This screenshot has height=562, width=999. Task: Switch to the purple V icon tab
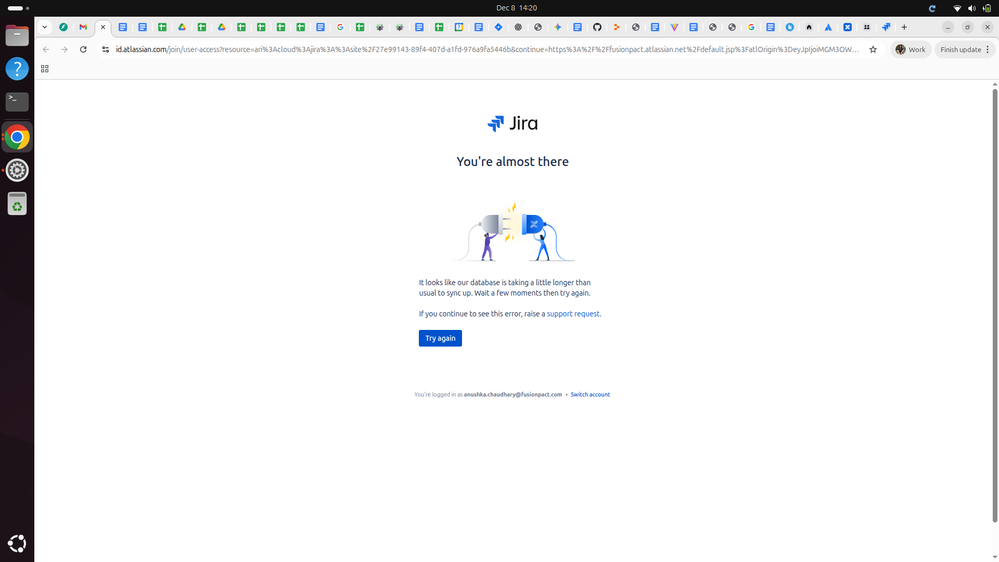pos(674,27)
